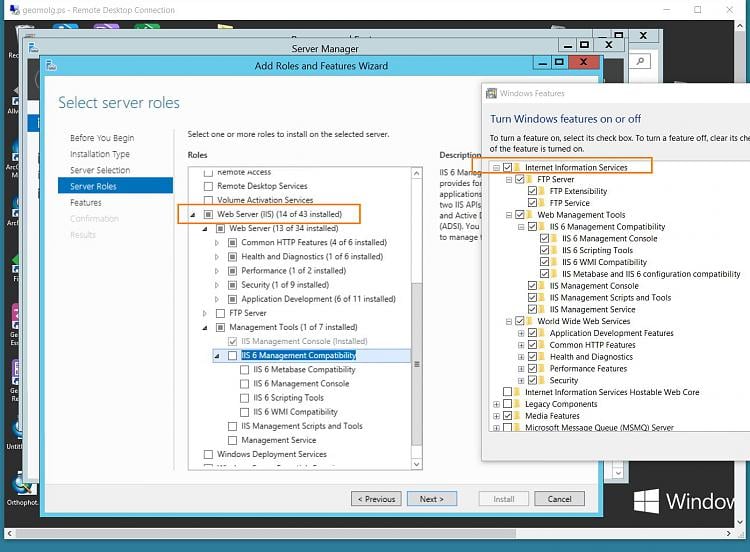Click Web Management Tools folder icon
Image resolution: width=750 pixels, height=552 pixels.
click(529, 215)
